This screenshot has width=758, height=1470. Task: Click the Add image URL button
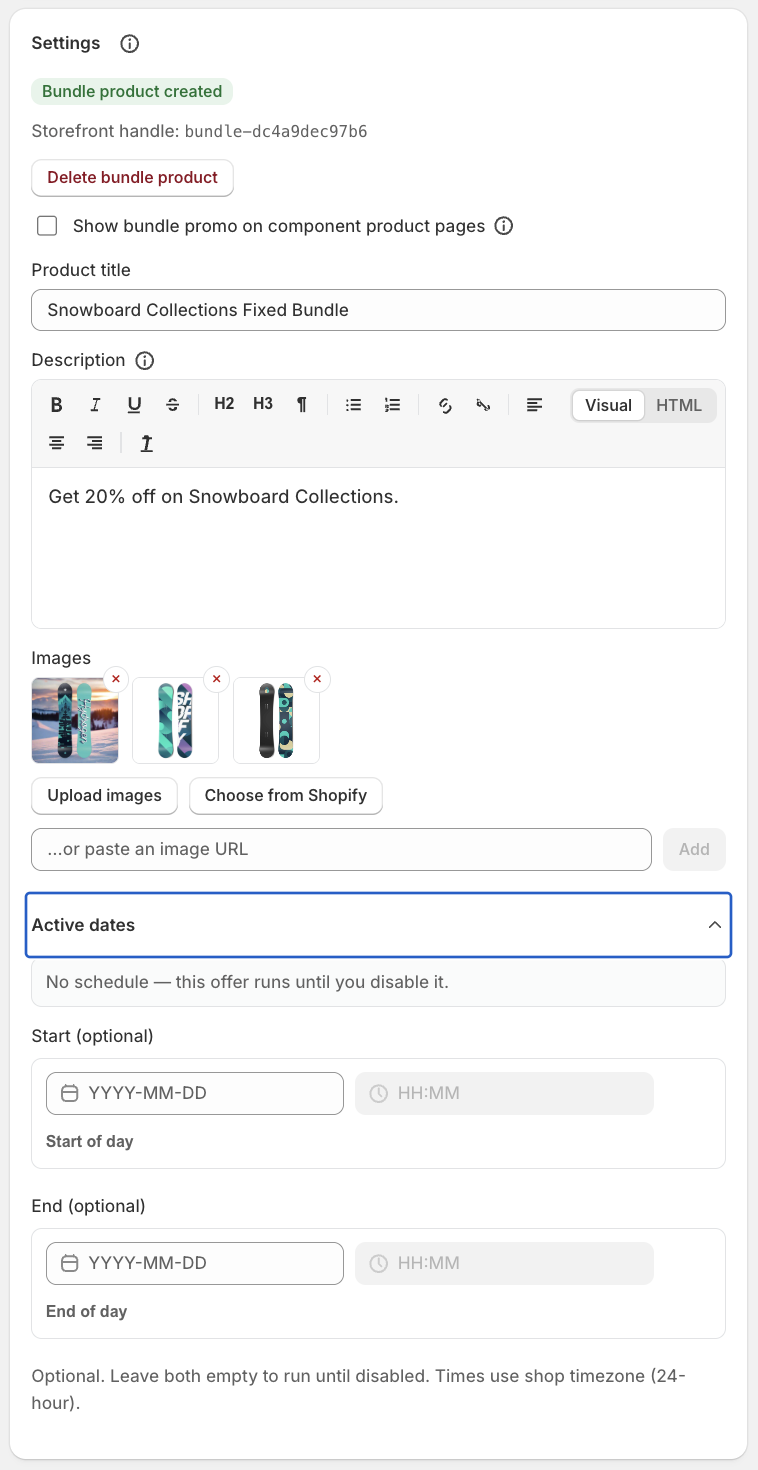[694, 849]
